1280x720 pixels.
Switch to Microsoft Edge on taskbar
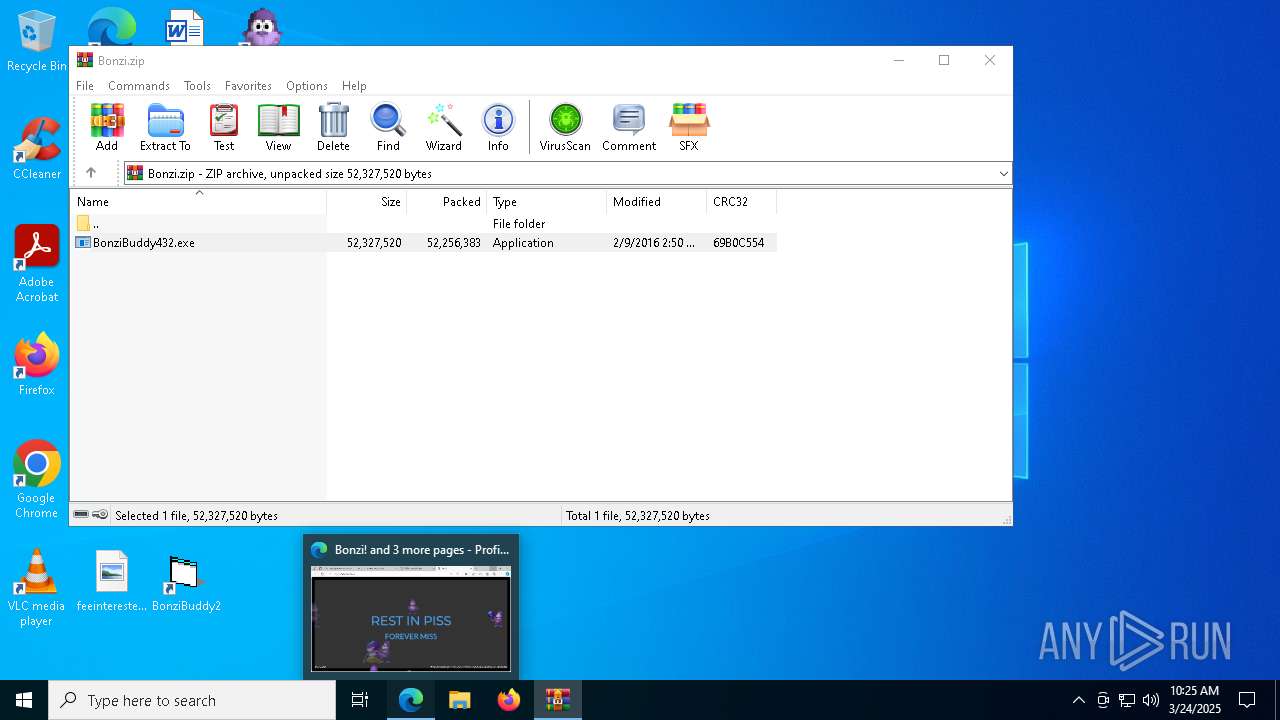click(411, 700)
